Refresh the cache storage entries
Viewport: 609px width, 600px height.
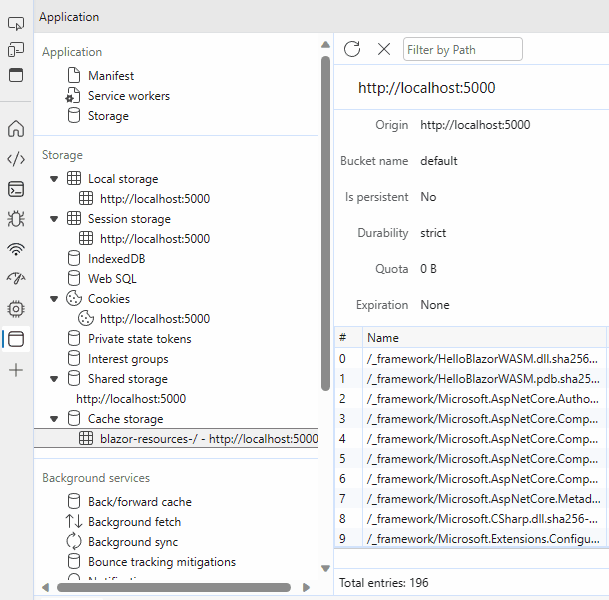pyautogui.click(x=352, y=49)
